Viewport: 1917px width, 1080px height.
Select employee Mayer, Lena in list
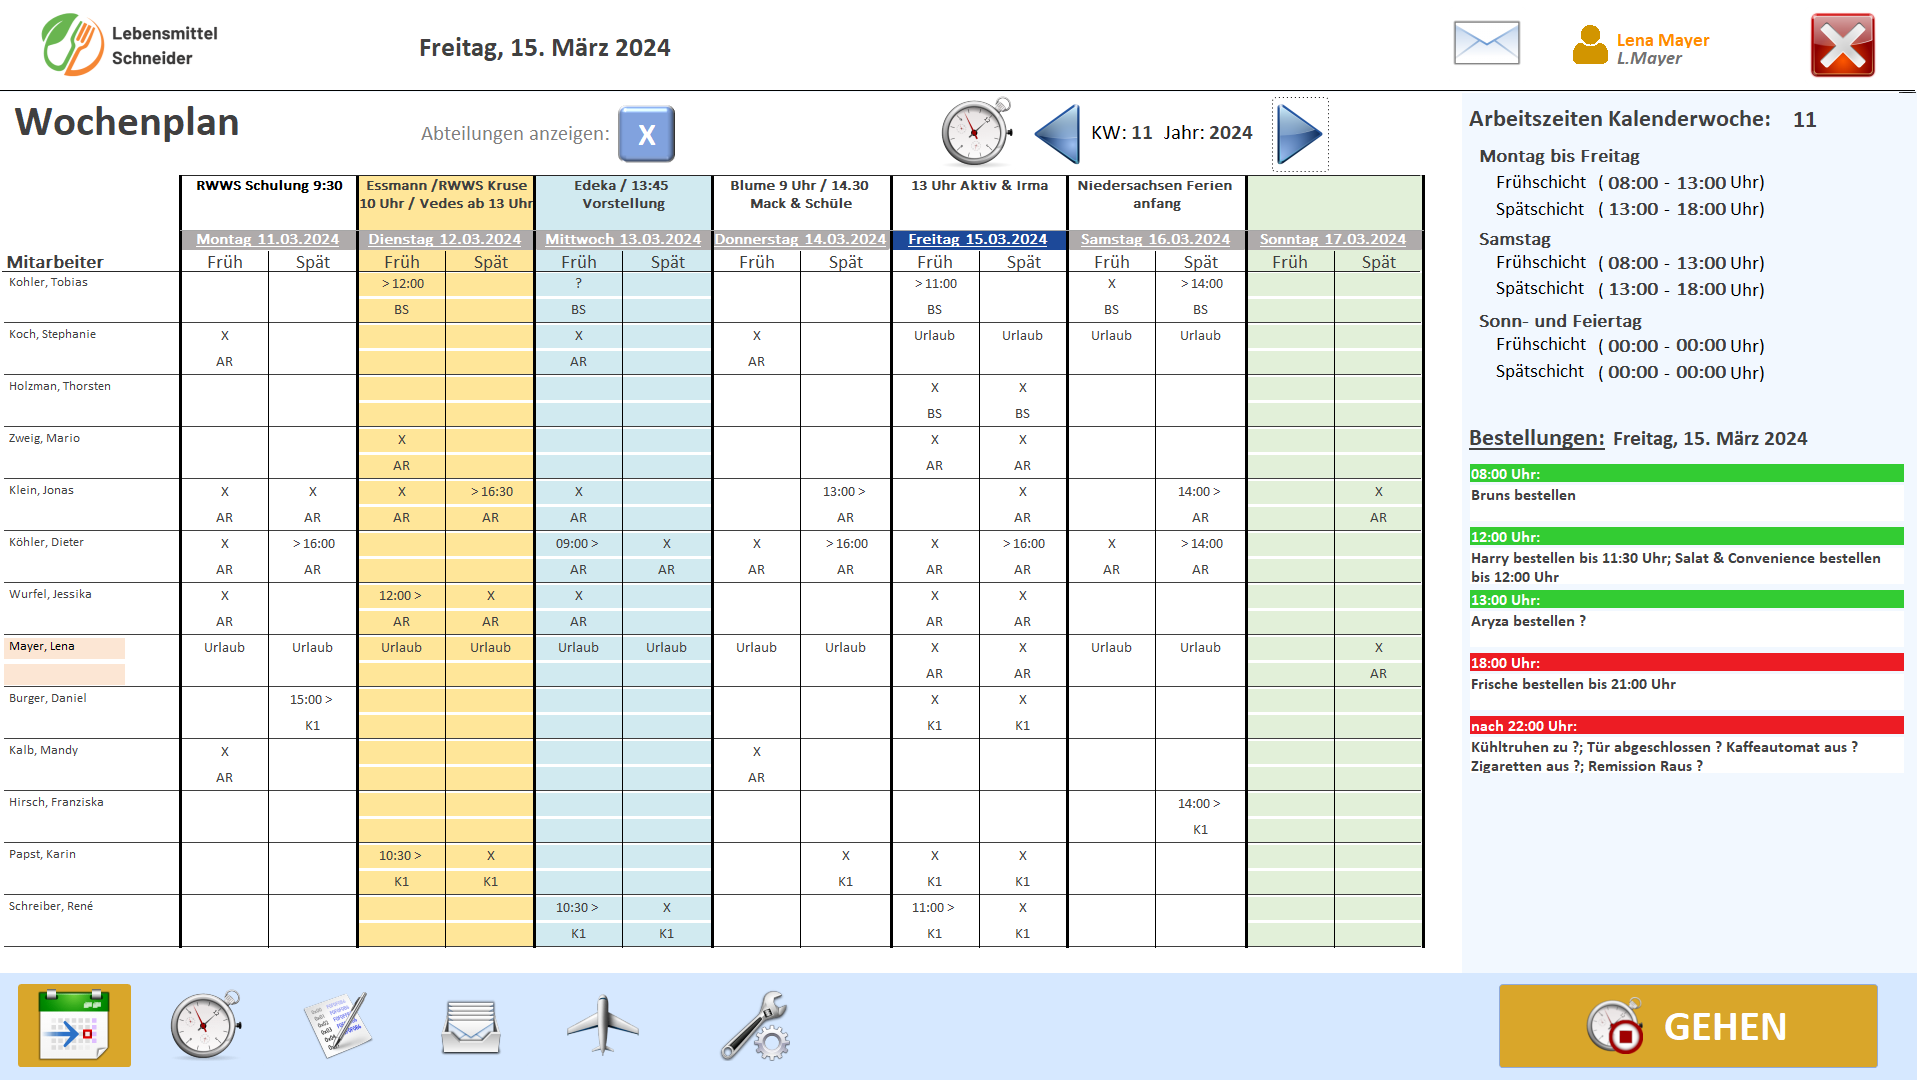click(x=42, y=646)
